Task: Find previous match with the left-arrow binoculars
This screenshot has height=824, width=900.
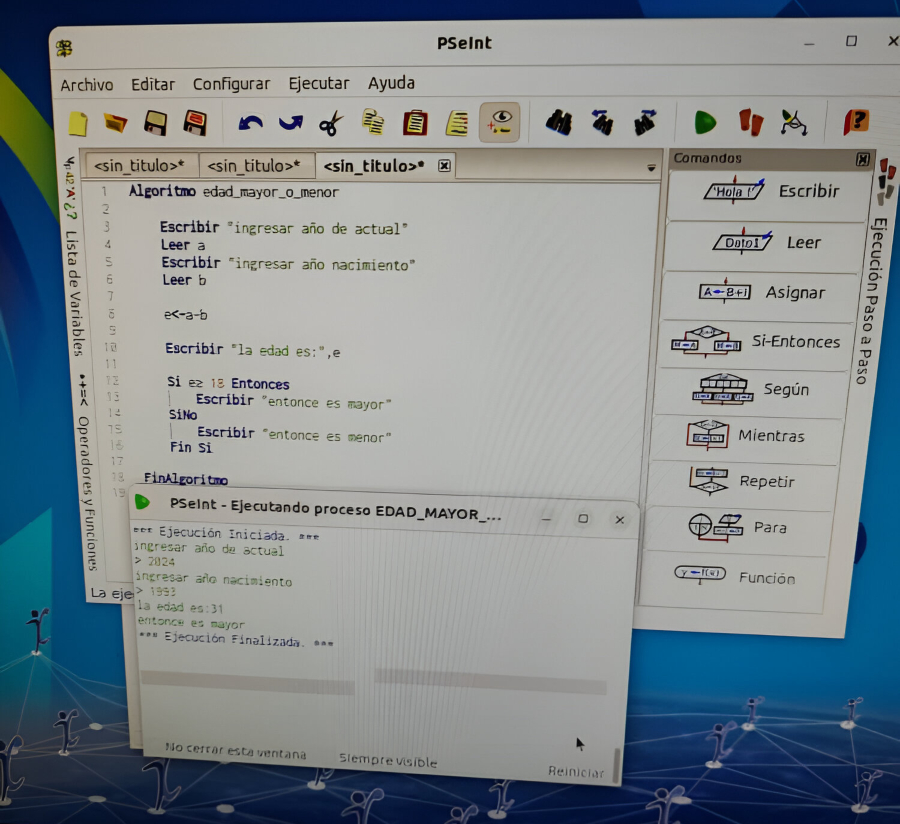Action: (602, 122)
